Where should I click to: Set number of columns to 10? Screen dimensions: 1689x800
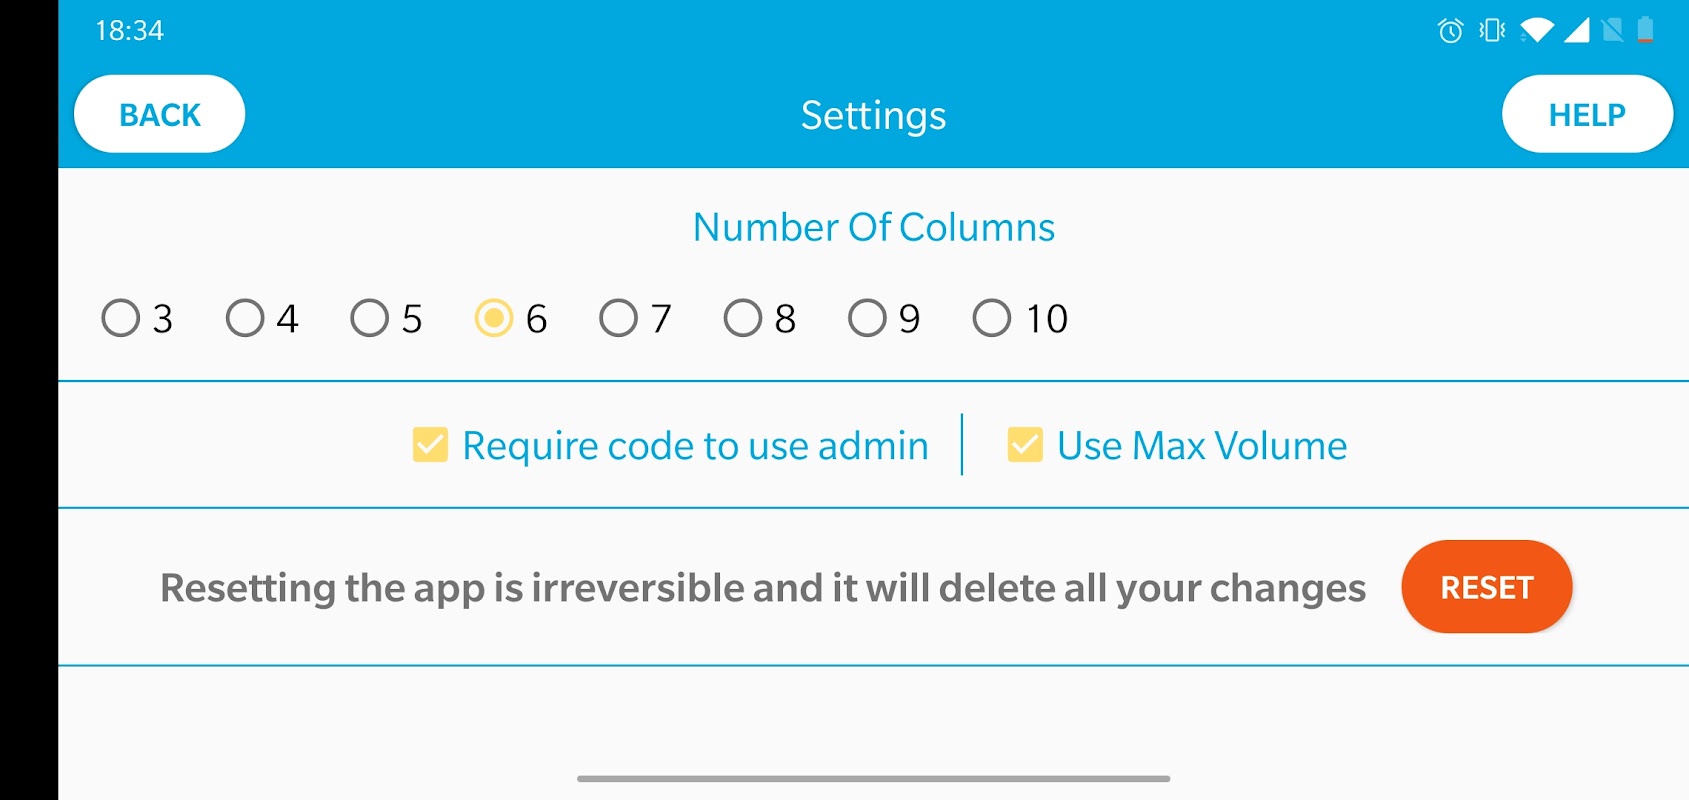coord(992,318)
